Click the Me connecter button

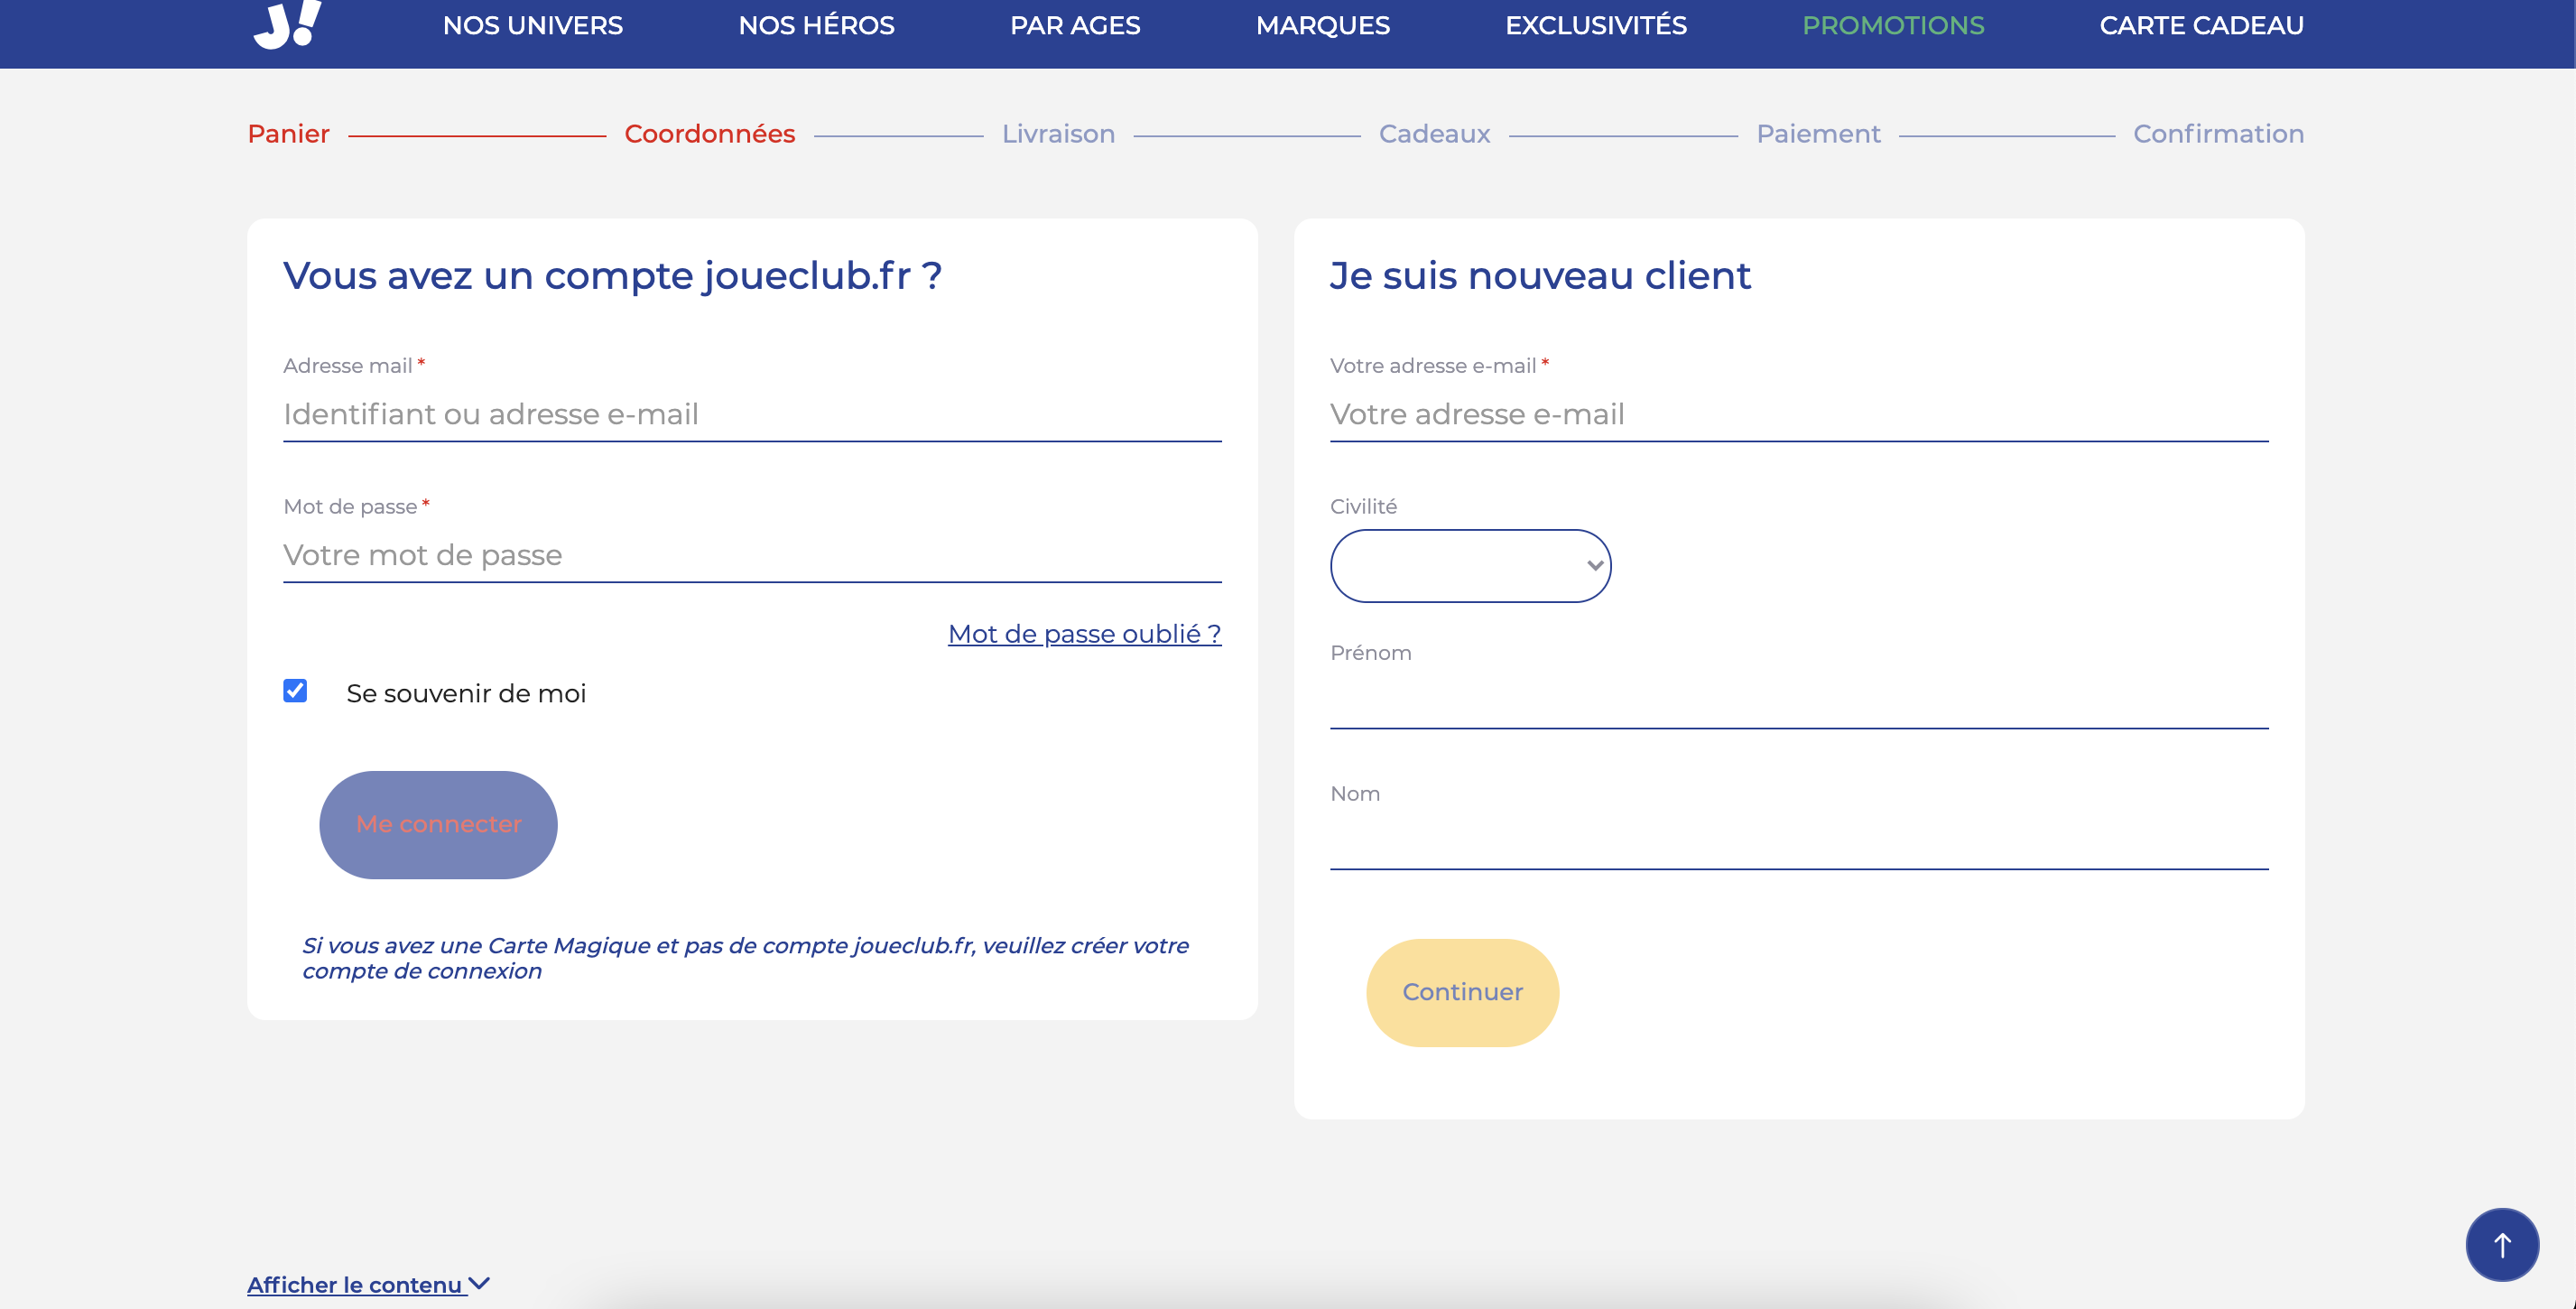438,825
